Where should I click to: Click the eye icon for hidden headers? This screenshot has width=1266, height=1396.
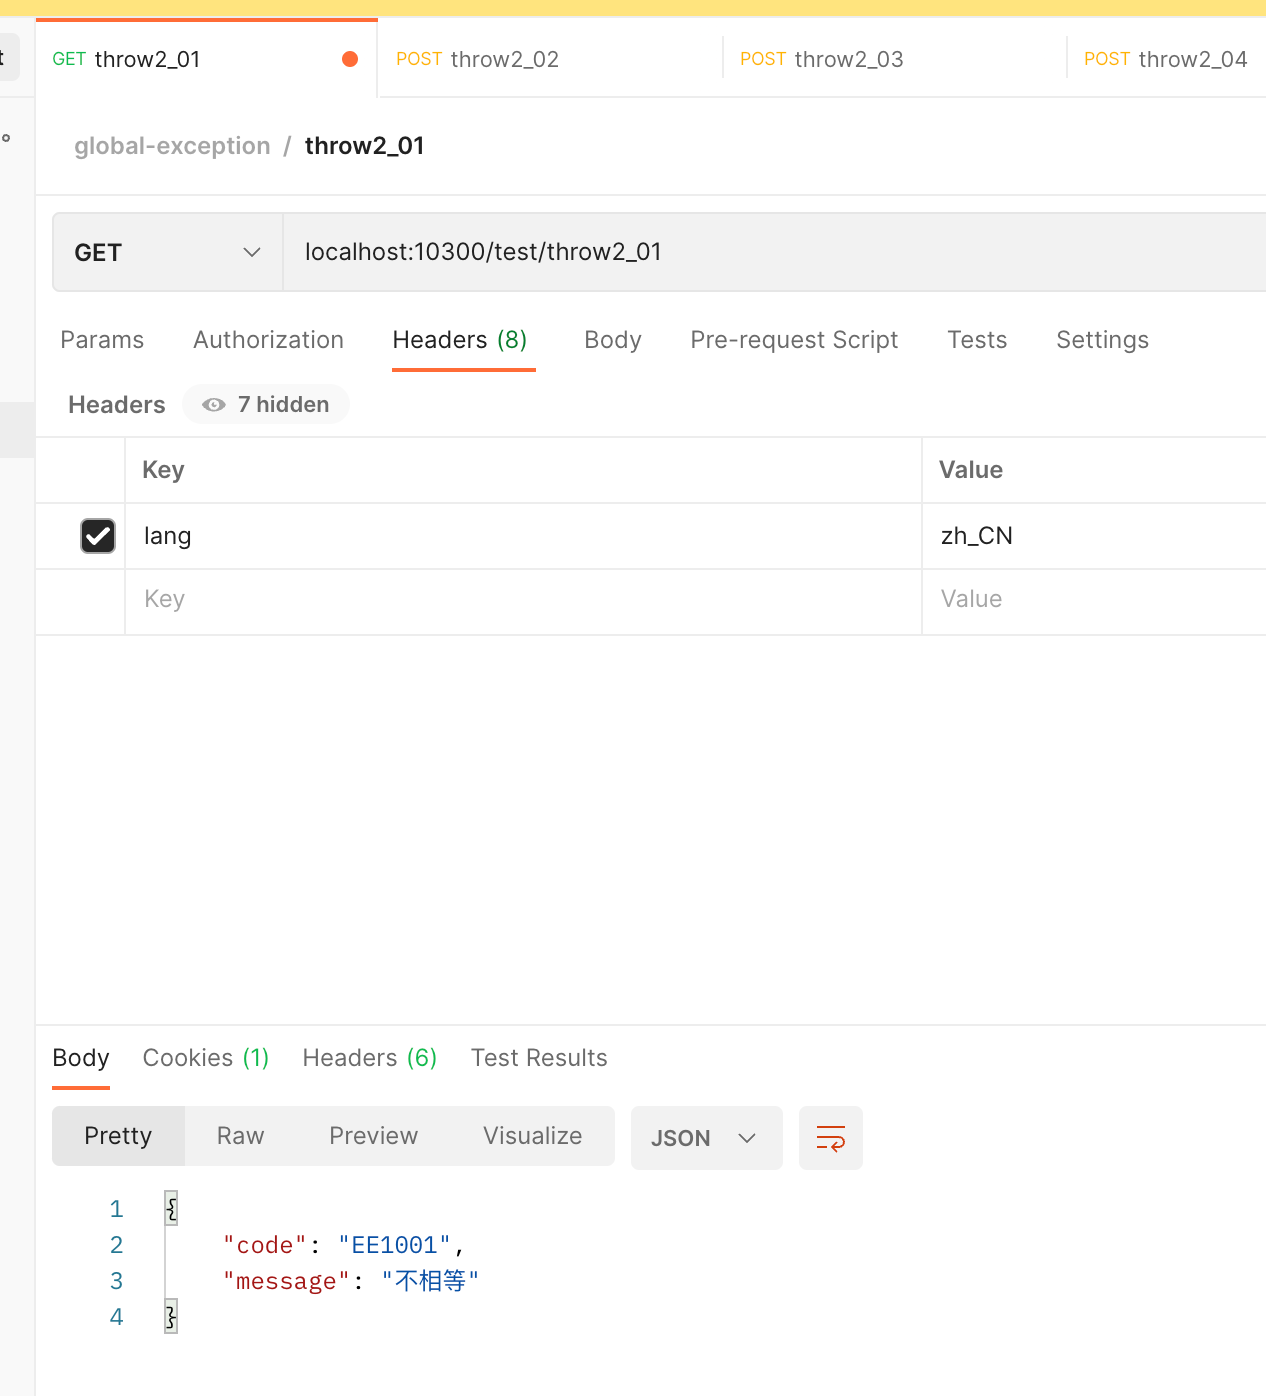(x=213, y=405)
